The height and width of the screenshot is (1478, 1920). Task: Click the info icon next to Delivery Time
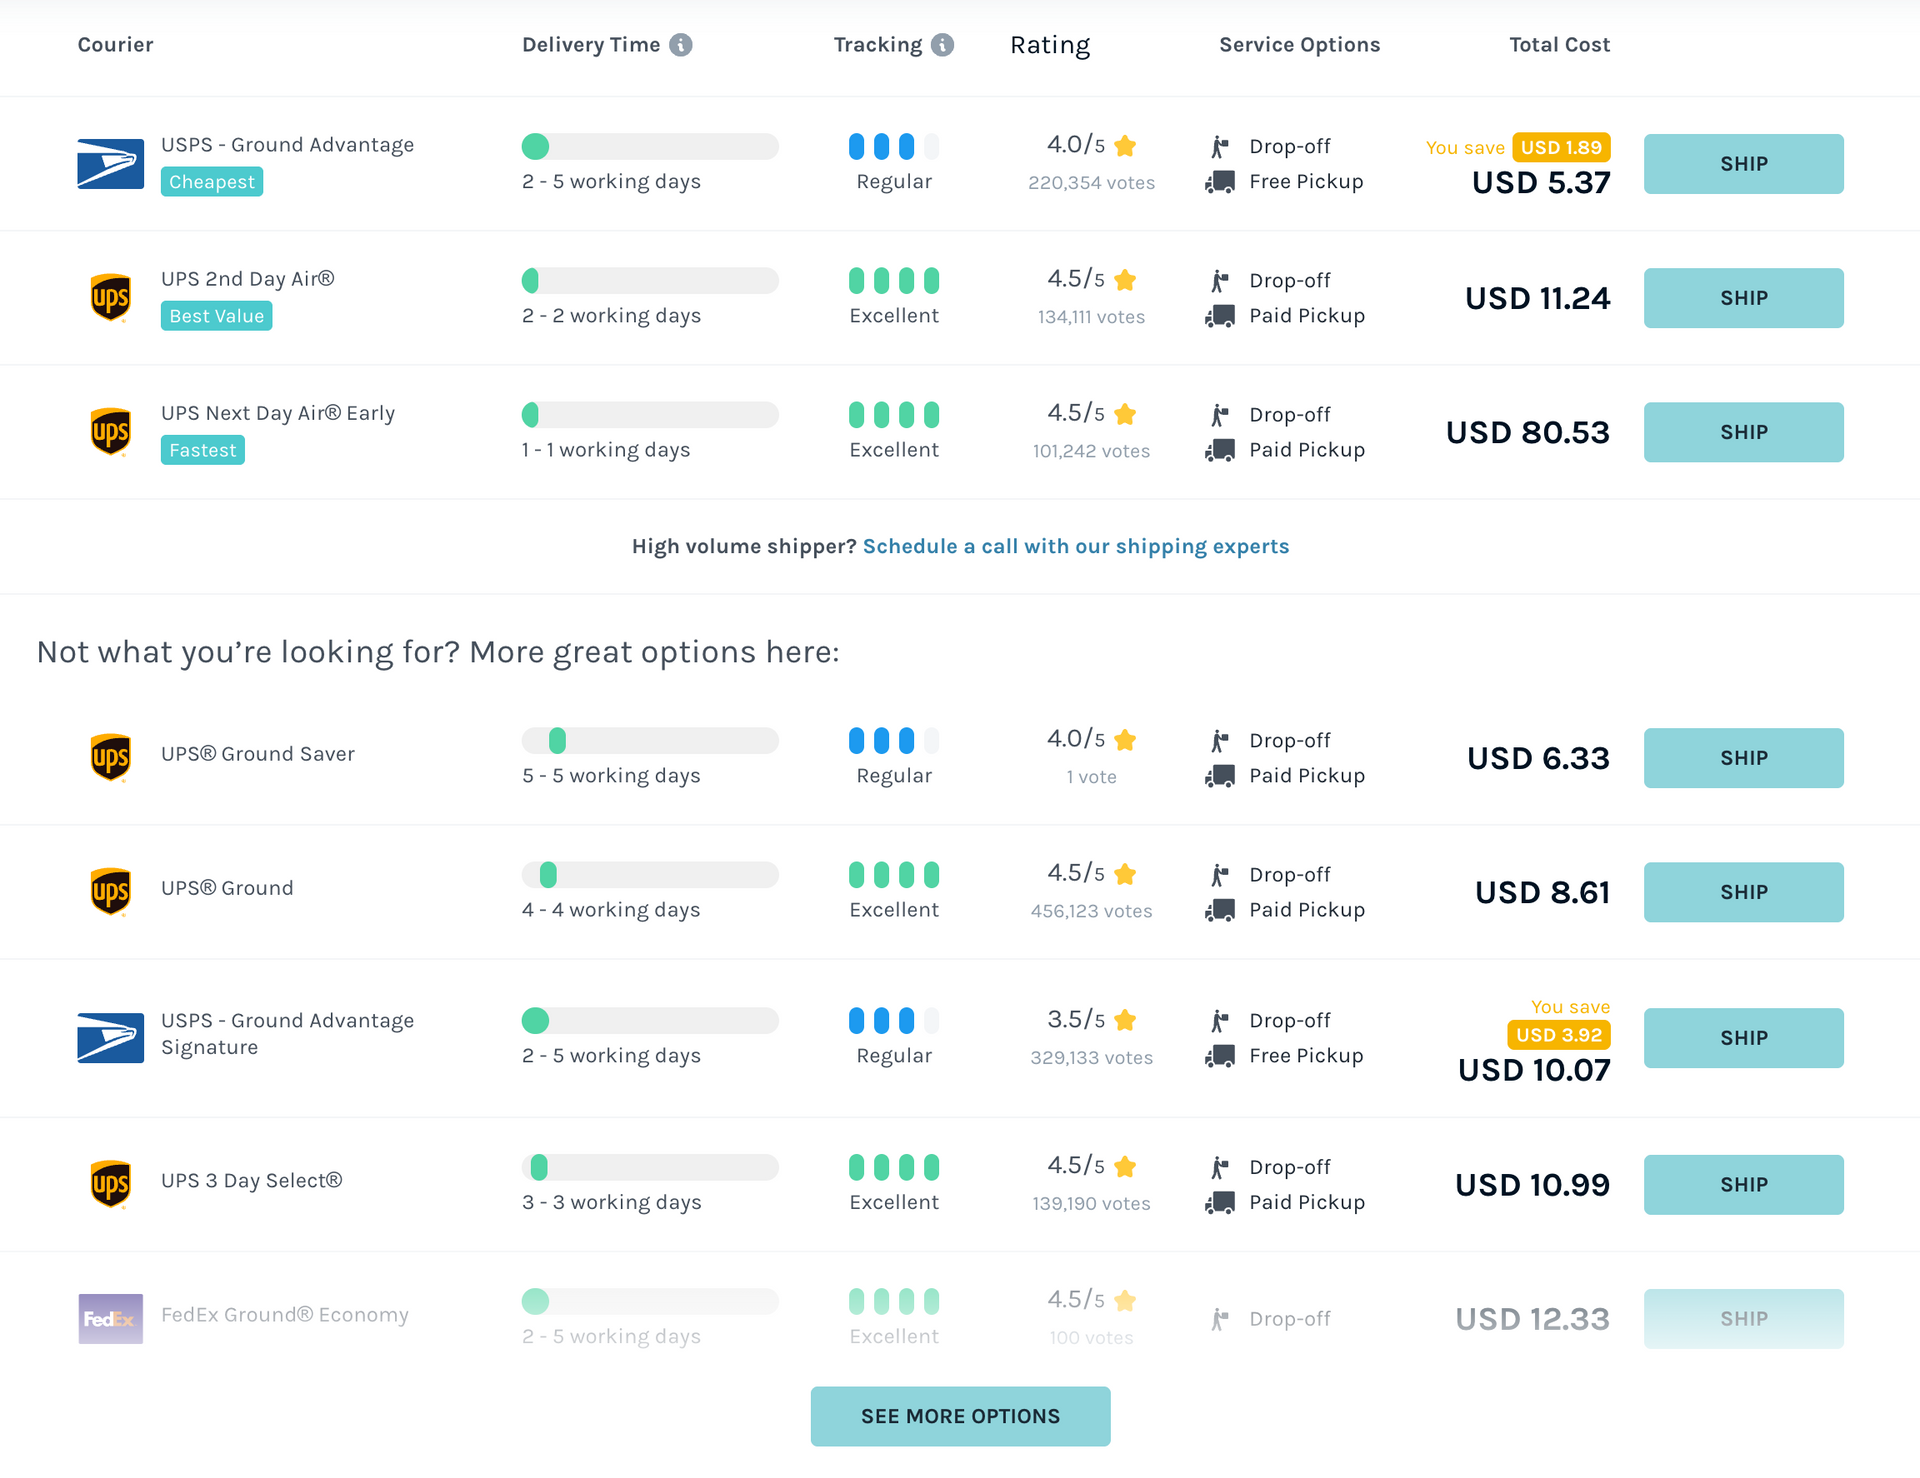pos(681,44)
